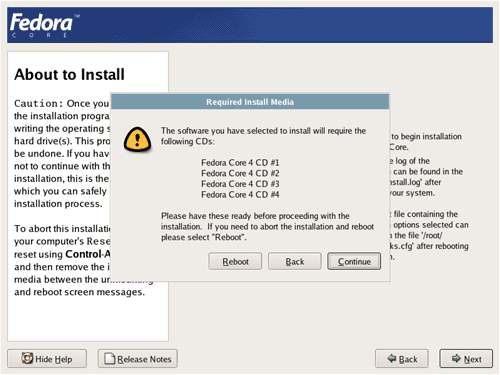This screenshot has height=375, width=500.
Task: Click the green left arrow on Back
Action: (x=392, y=358)
